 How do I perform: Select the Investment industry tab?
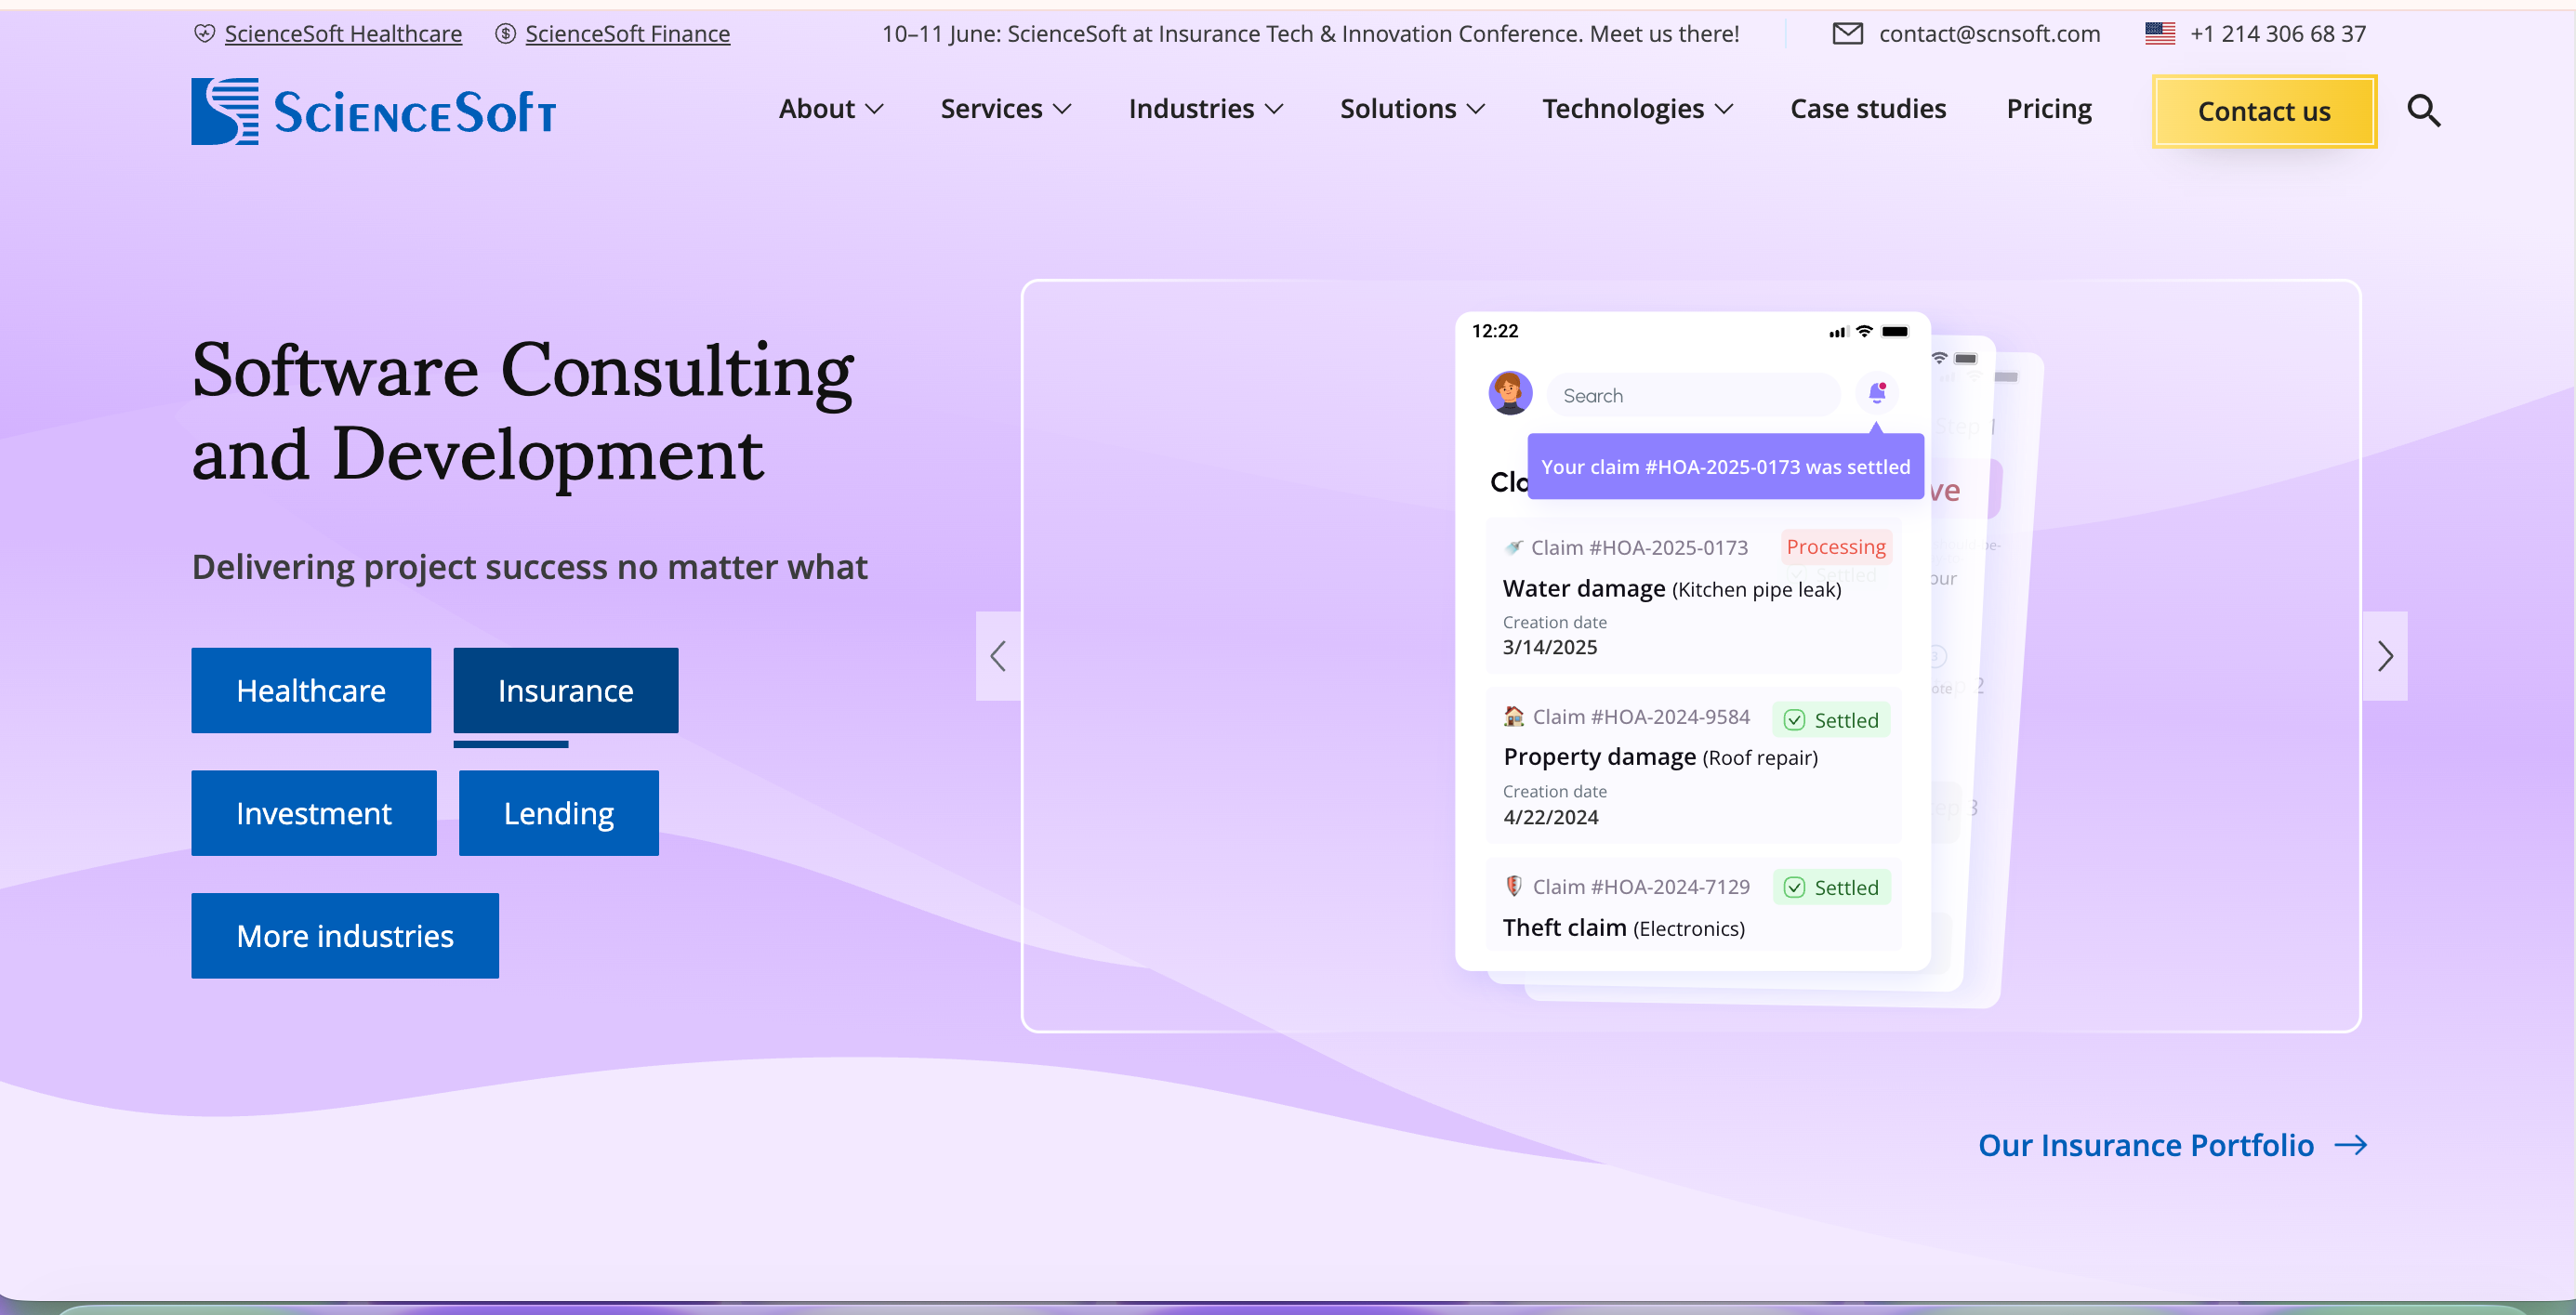tap(314, 813)
